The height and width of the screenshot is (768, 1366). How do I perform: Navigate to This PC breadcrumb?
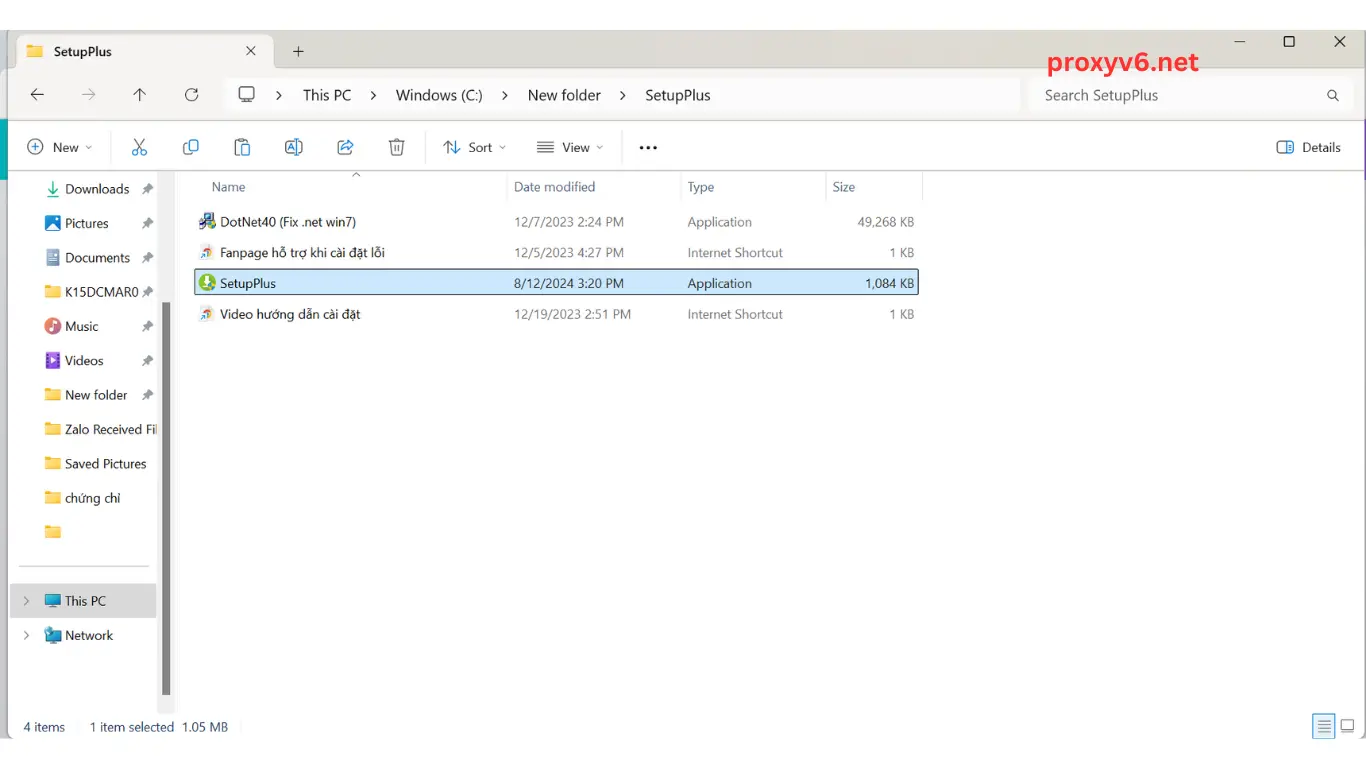tap(327, 95)
